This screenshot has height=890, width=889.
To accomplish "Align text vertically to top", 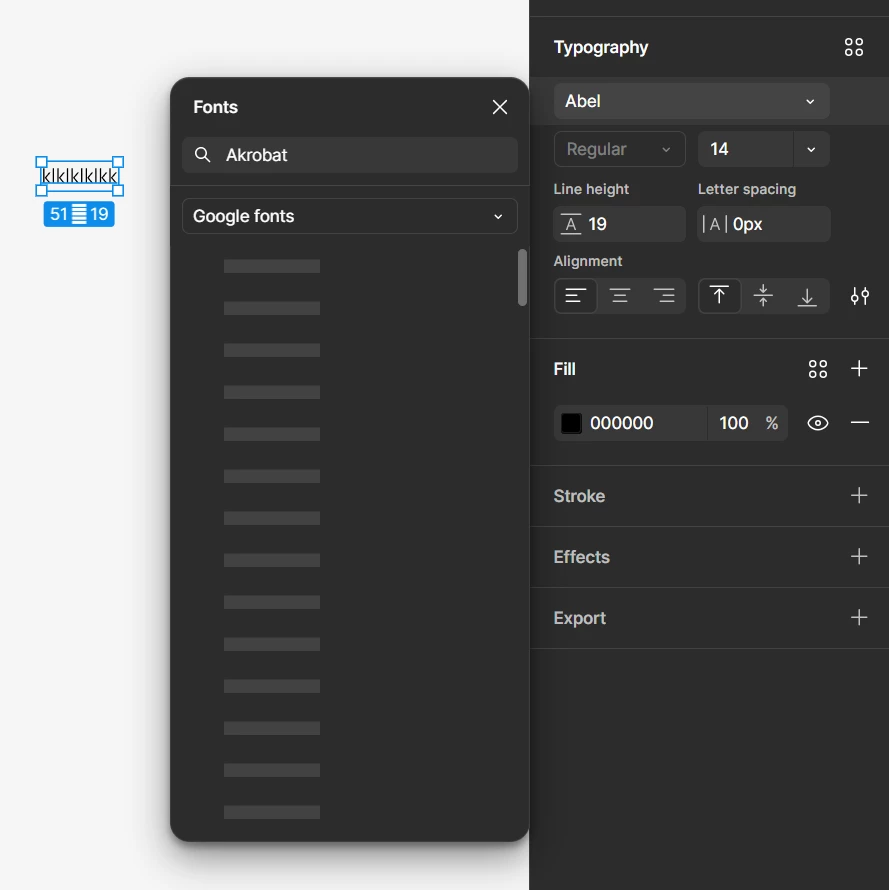I will point(719,296).
